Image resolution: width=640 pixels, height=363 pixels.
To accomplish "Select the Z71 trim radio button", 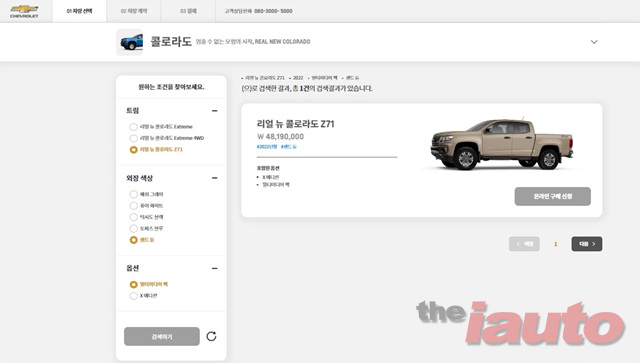I will 133,149.
